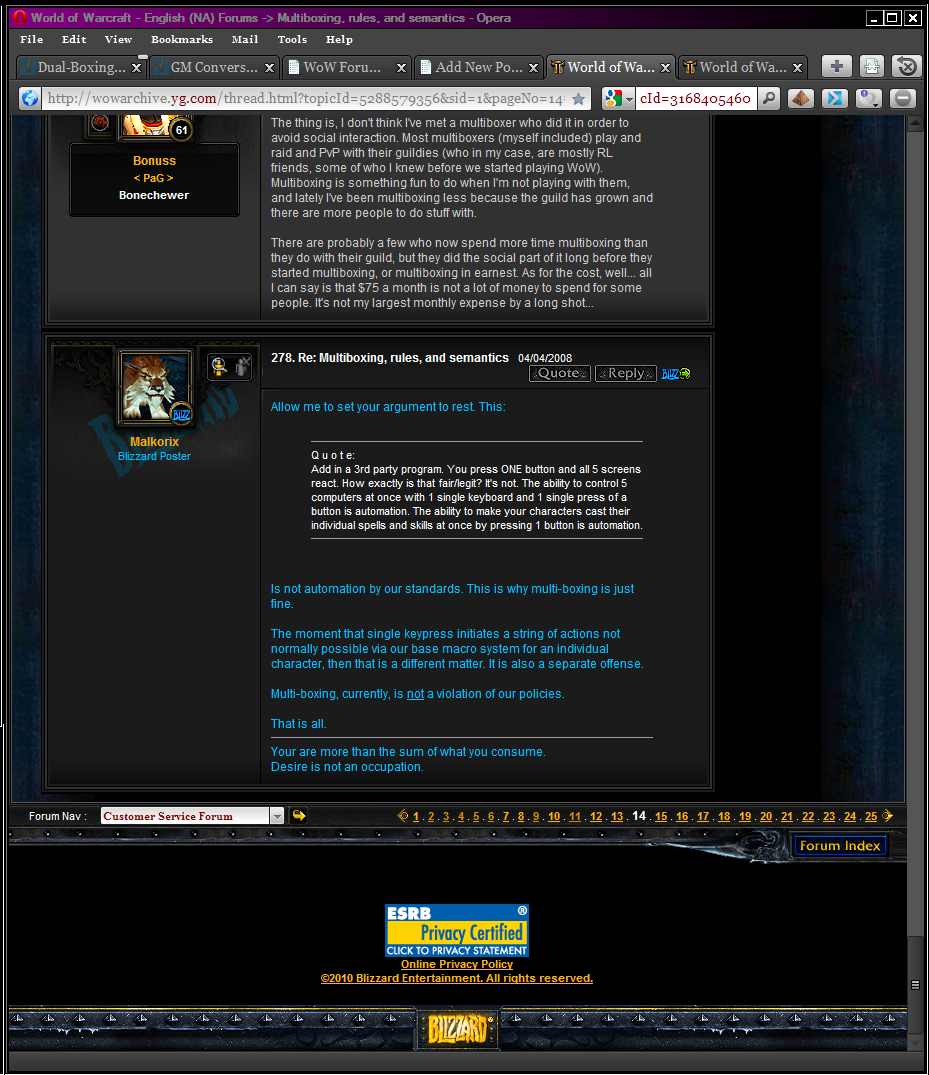The image size is (929, 1075).
Task: Click the post date "04/04/2008"
Action: click(545, 359)
